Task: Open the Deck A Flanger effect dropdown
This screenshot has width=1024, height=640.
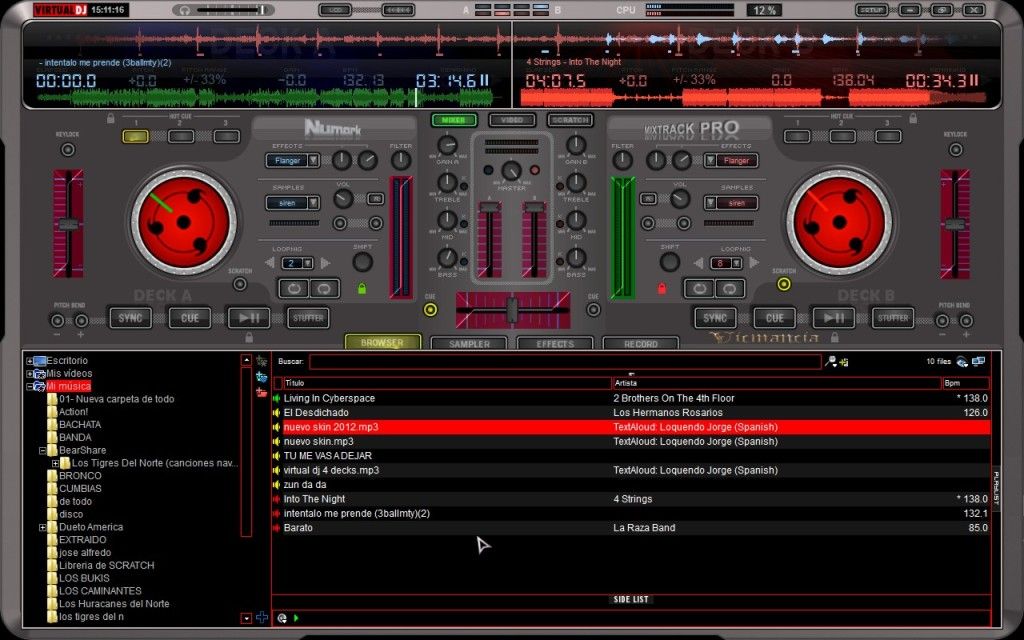Action: [x=313, y=161]
